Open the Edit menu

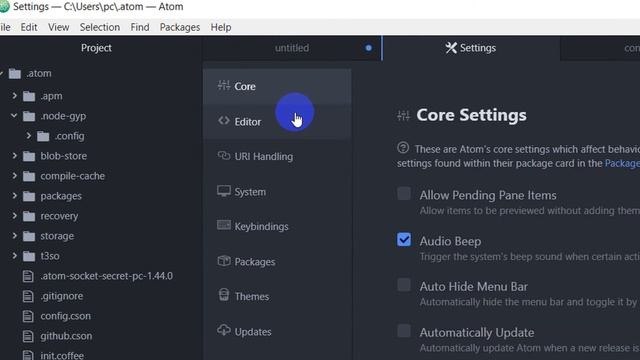click(29, 27)
